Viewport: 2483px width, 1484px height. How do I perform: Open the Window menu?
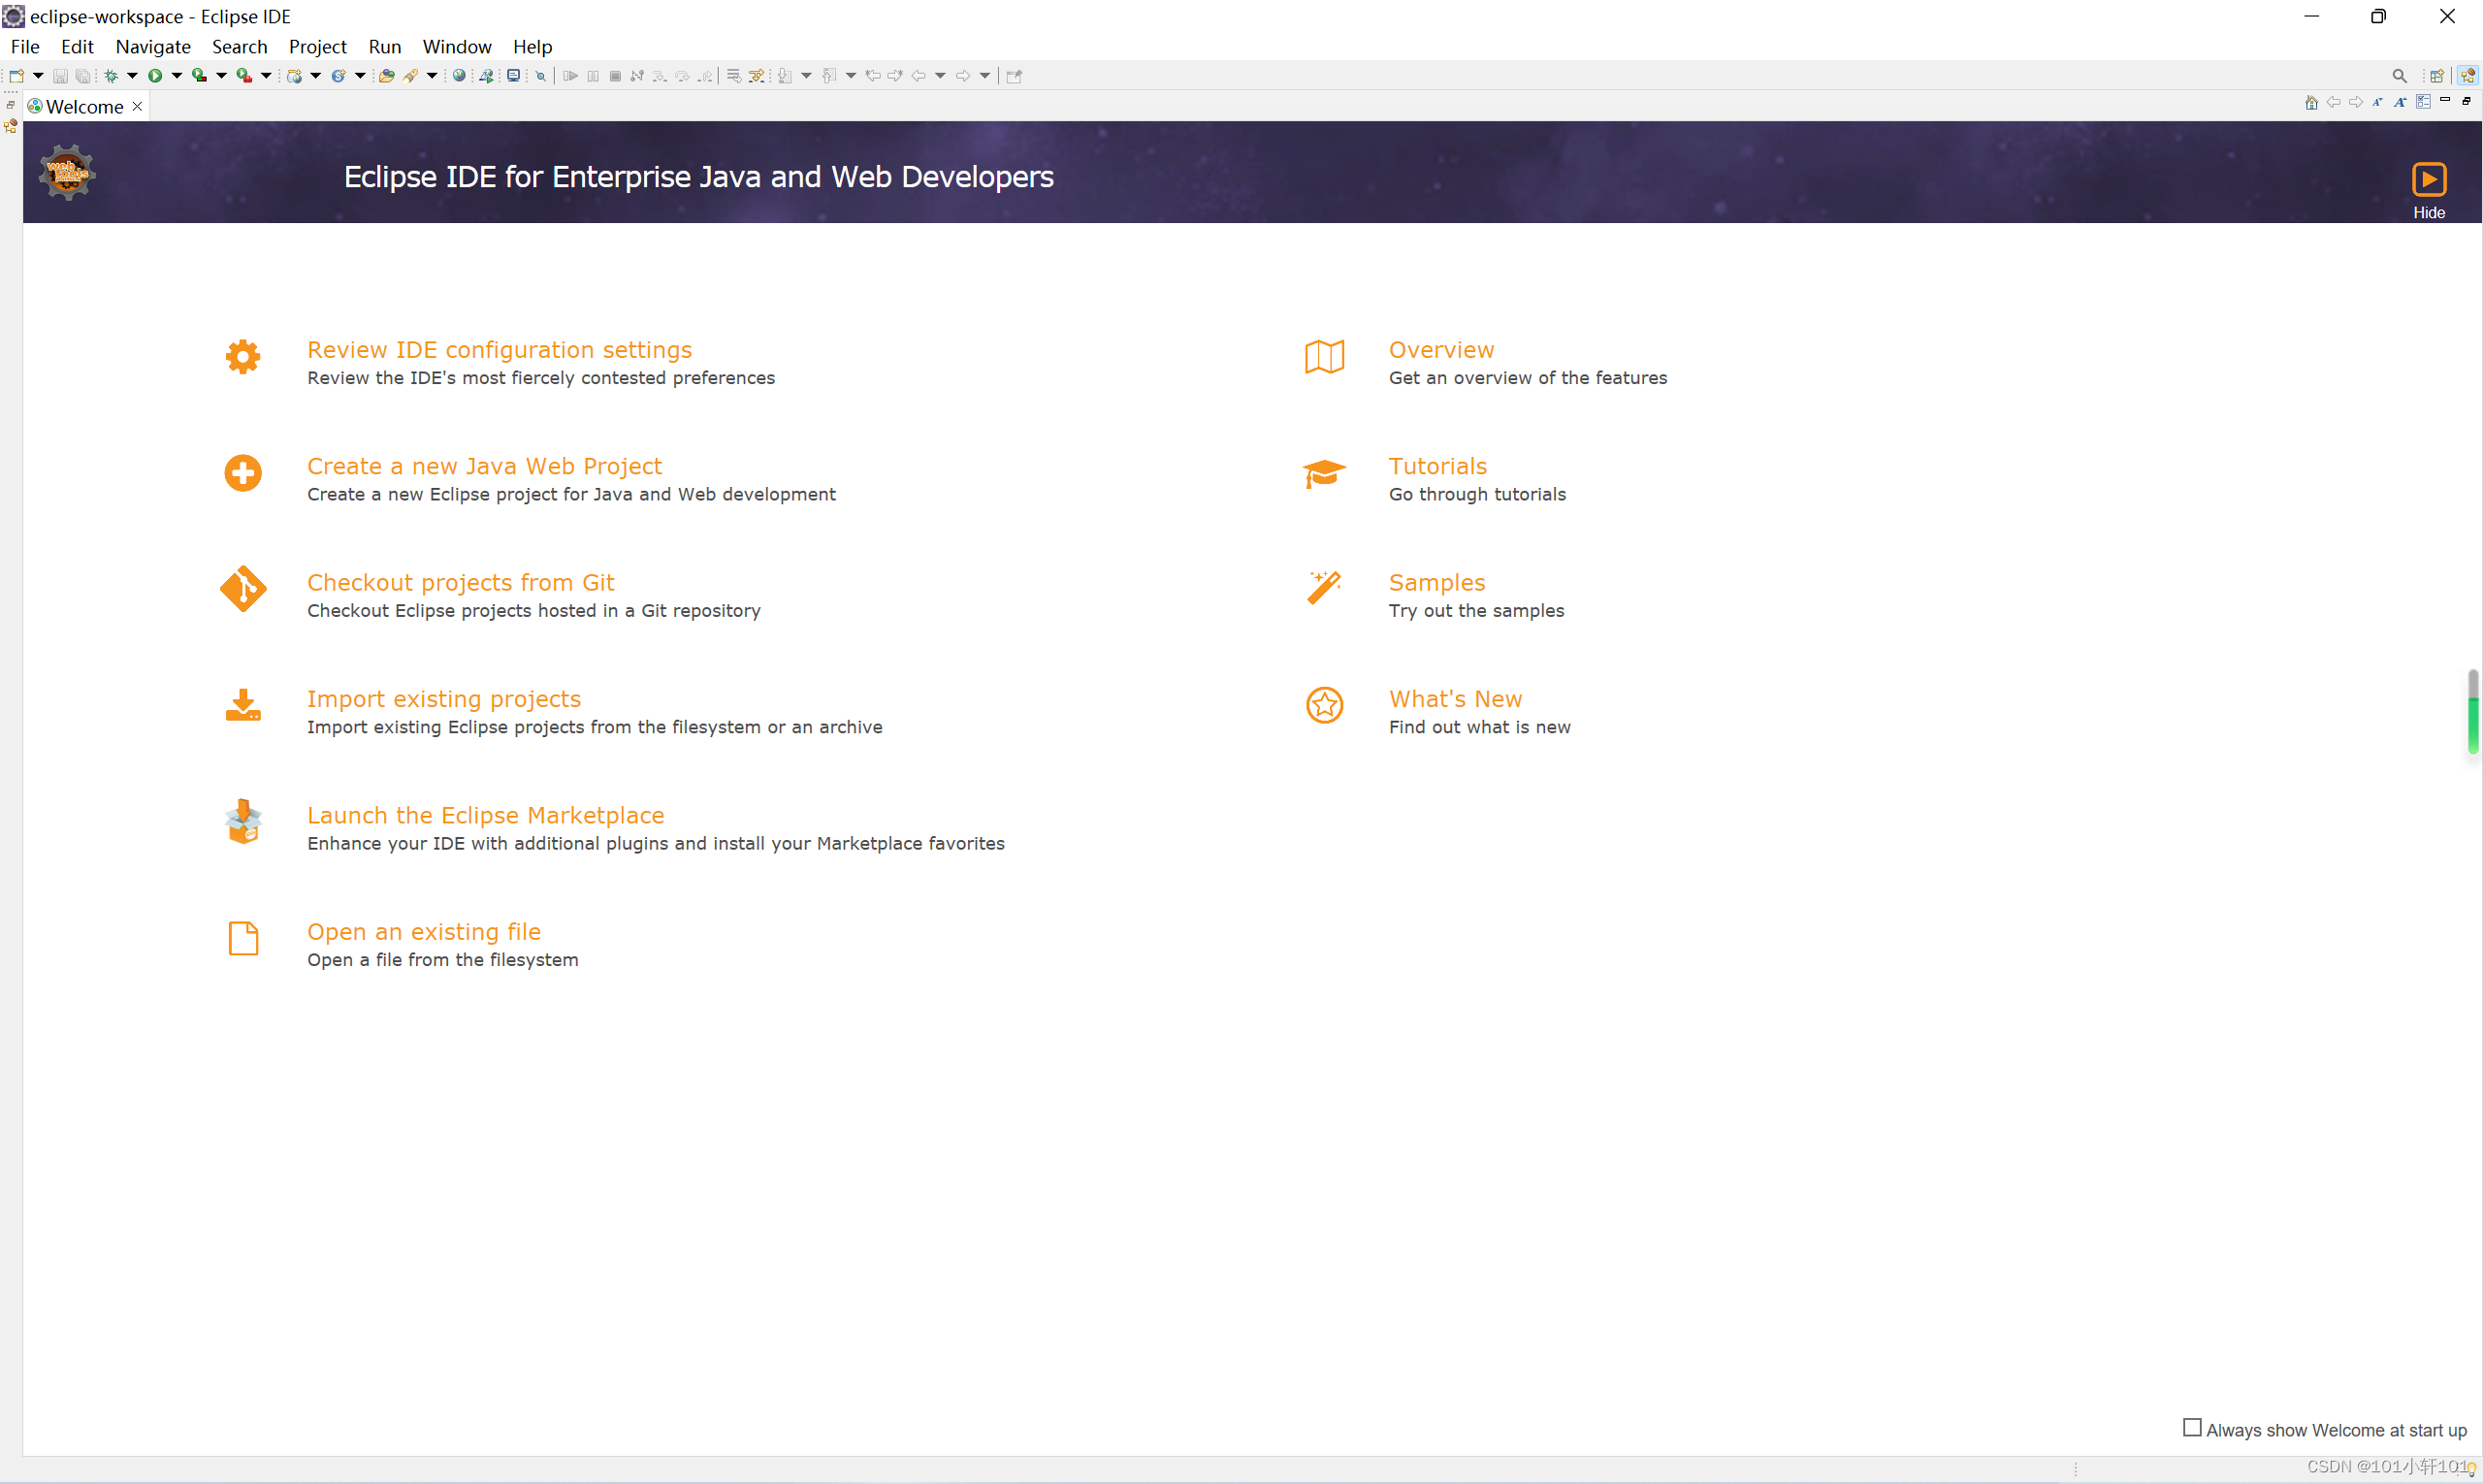(456, 47)
